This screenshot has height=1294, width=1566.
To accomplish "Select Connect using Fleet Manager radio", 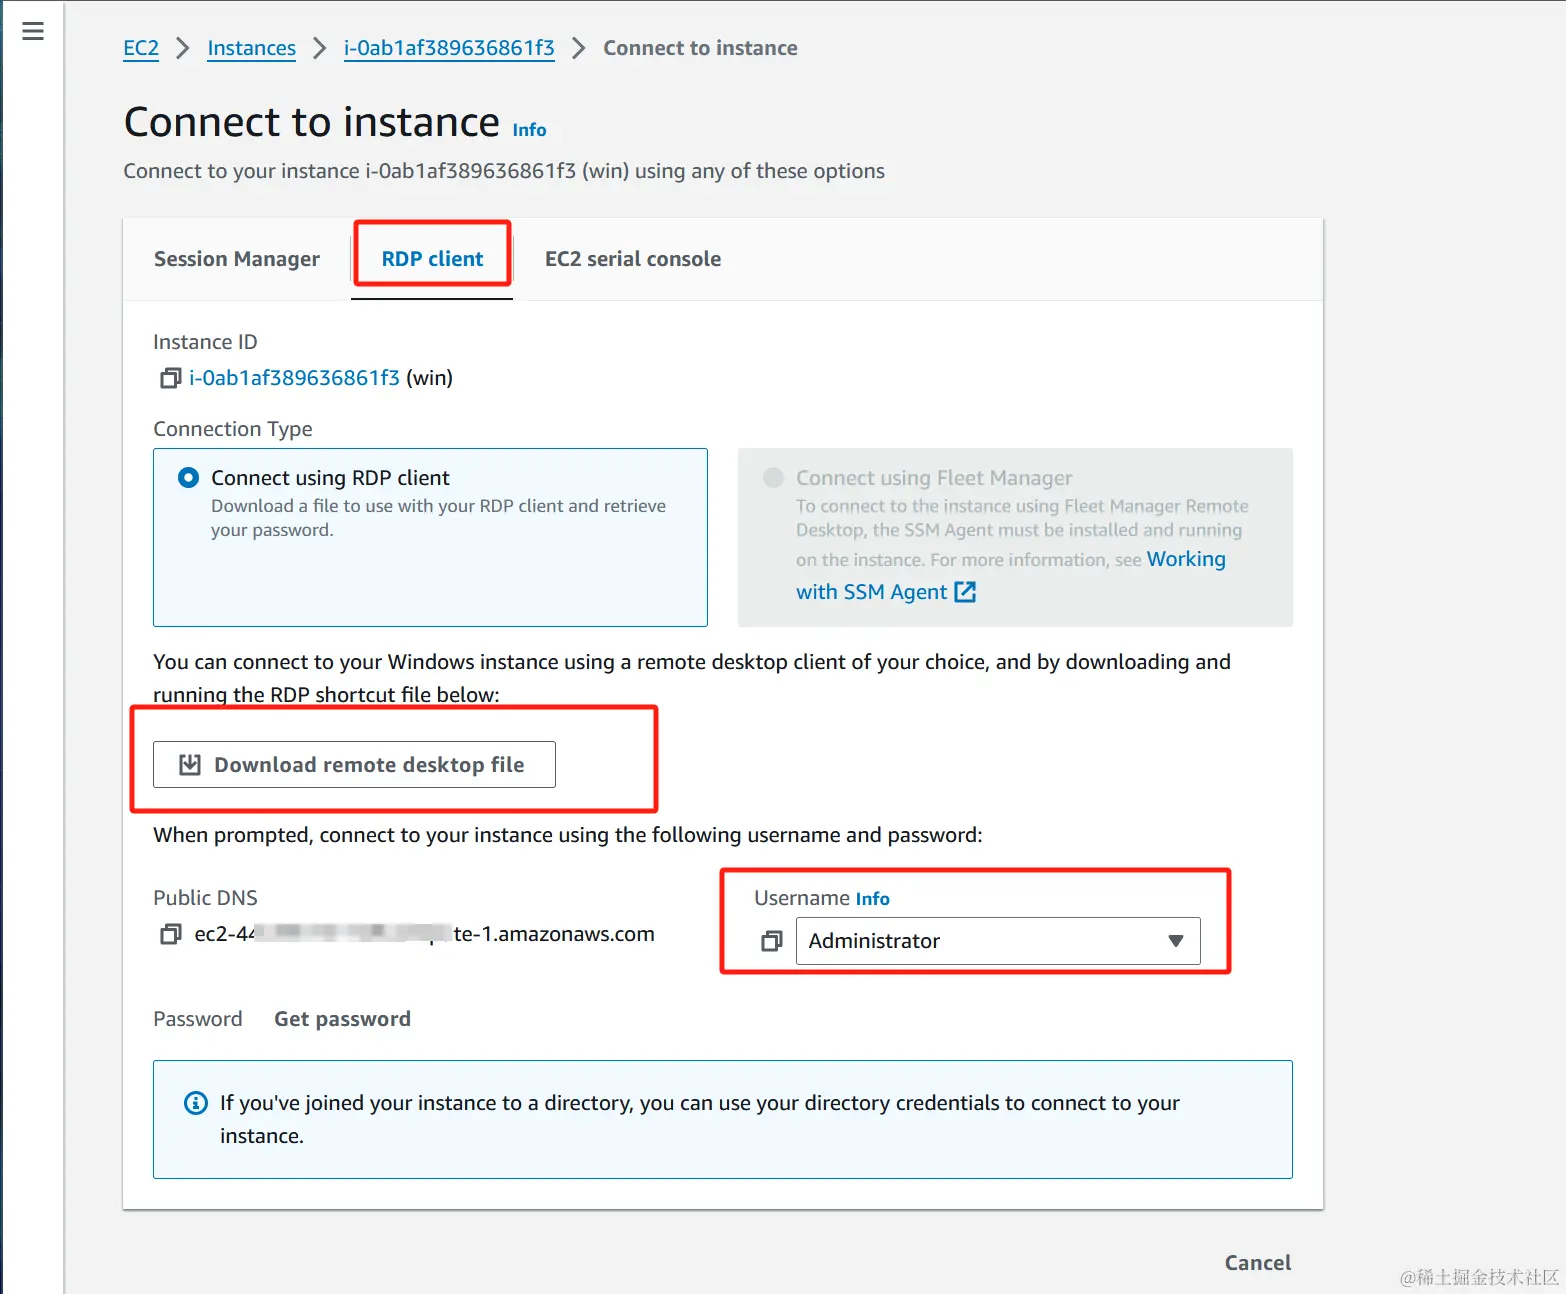I will (x=773, y=478).
